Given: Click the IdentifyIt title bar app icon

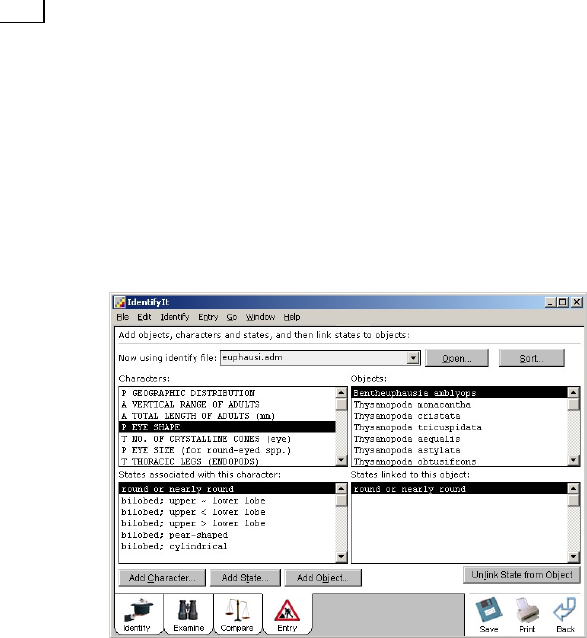Looking at the screenshot, I should [x=120, y=302].
